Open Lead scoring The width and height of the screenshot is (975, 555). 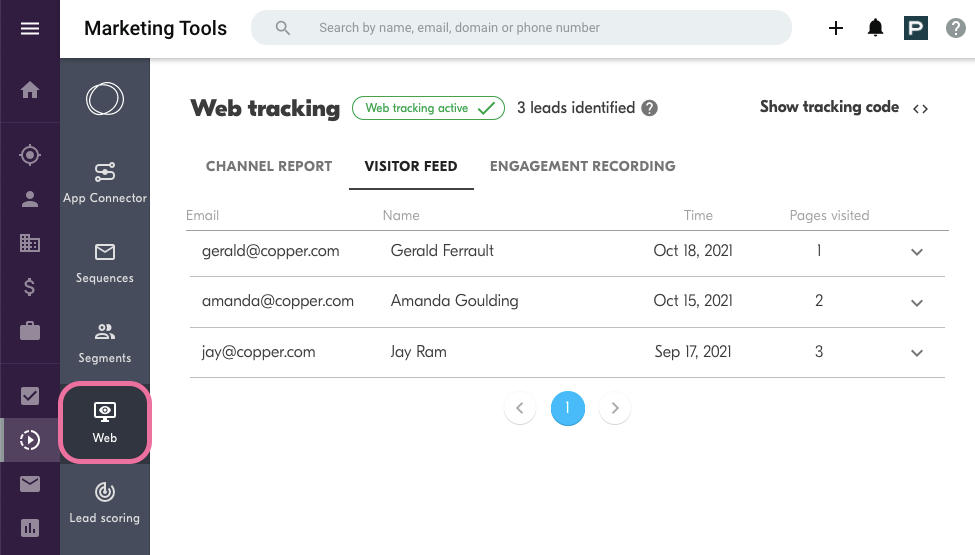pyautogui.click(x=105, y=503)
